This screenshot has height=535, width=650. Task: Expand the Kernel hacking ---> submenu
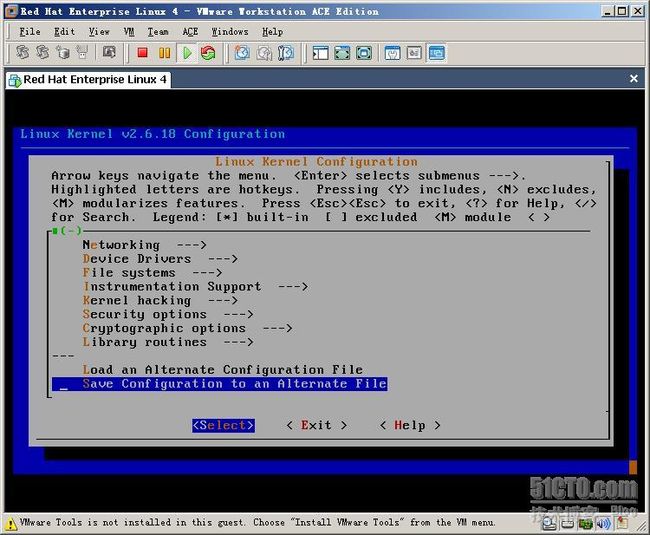[x=160, y=300]
